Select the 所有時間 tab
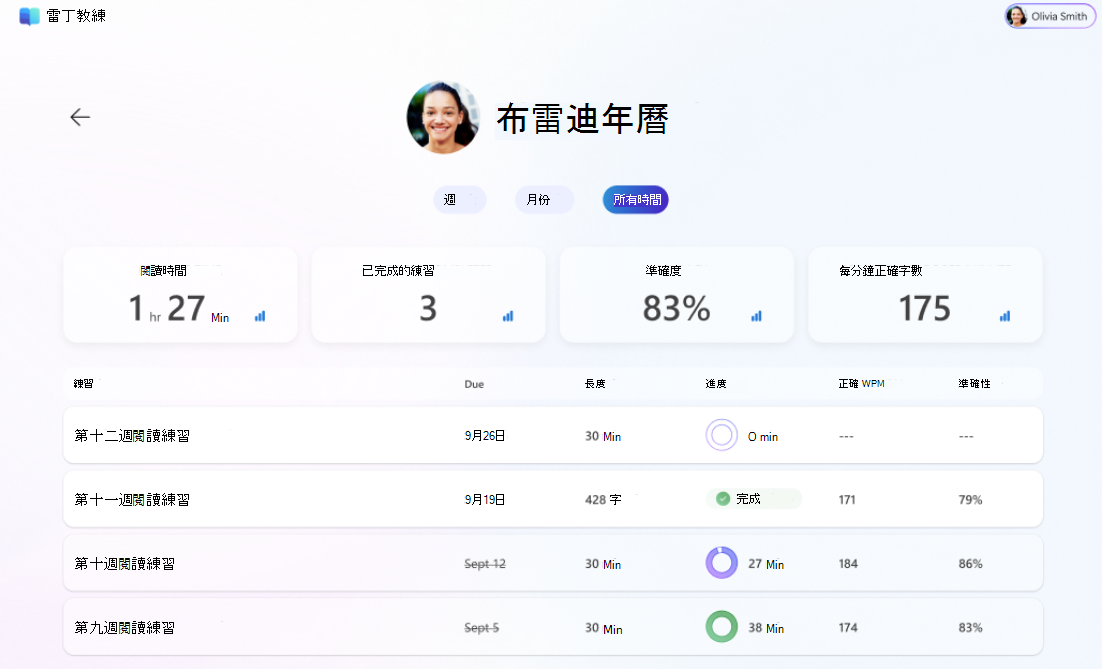 pos(636,200)
